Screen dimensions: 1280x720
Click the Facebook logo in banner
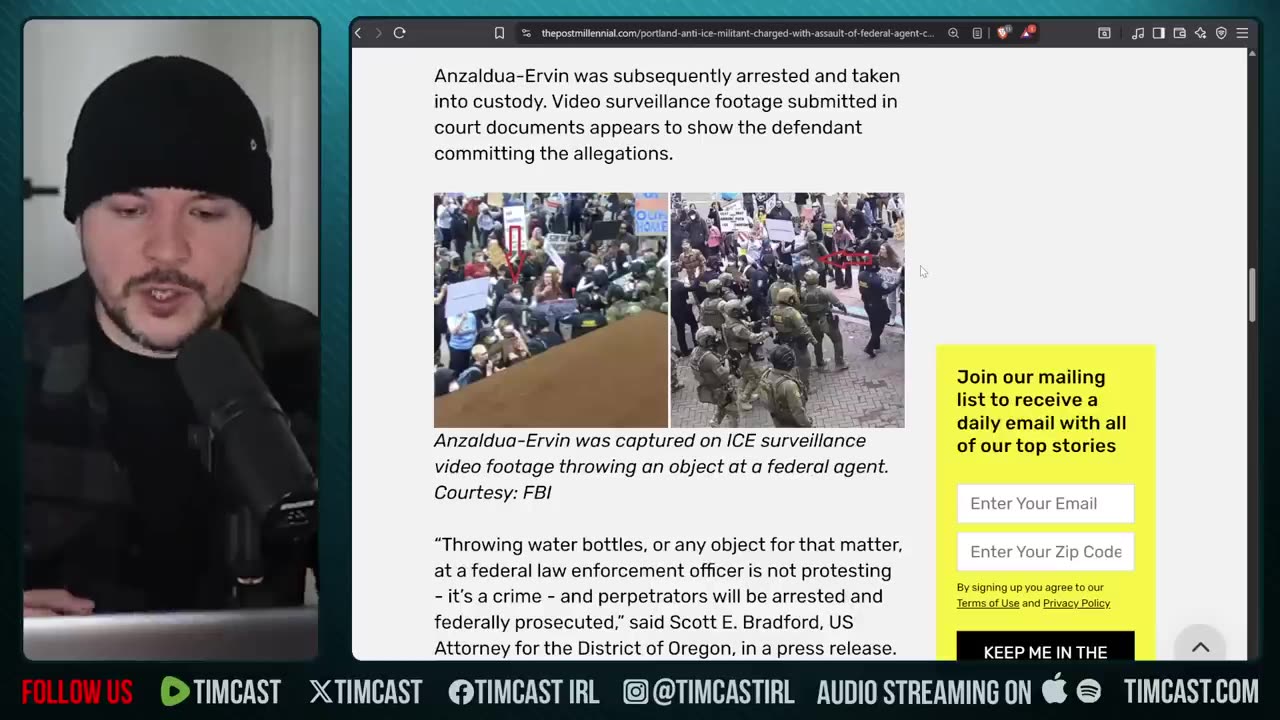pos(461,691)
